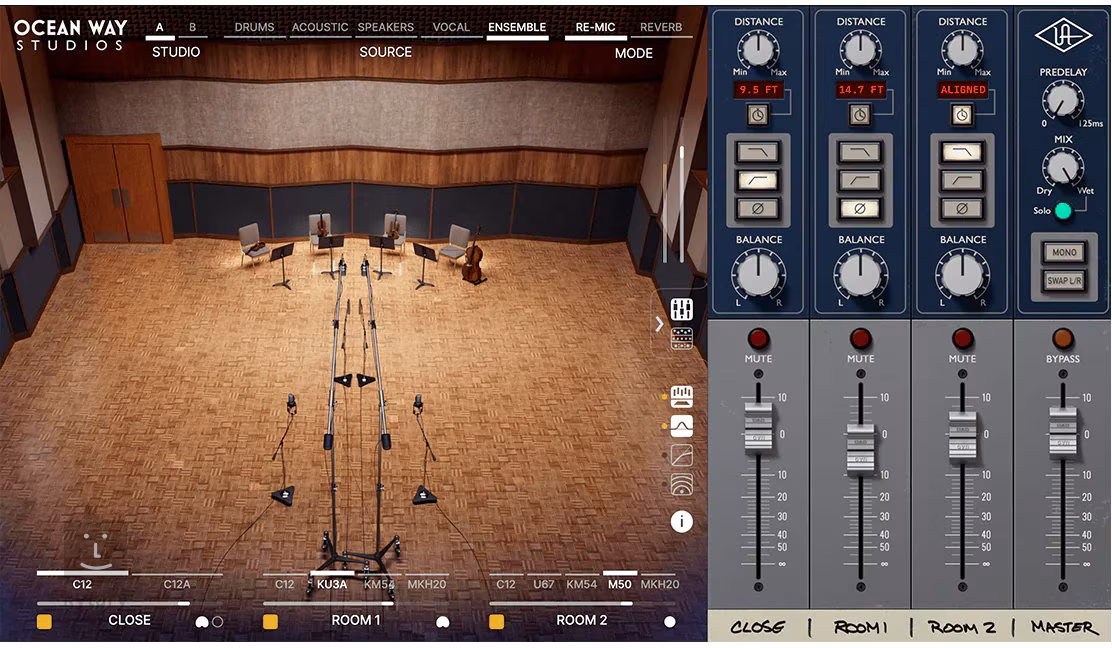1112x648 pixels.
Task: Click the Close channel time-align clock icon
Action: coord(758,115)
